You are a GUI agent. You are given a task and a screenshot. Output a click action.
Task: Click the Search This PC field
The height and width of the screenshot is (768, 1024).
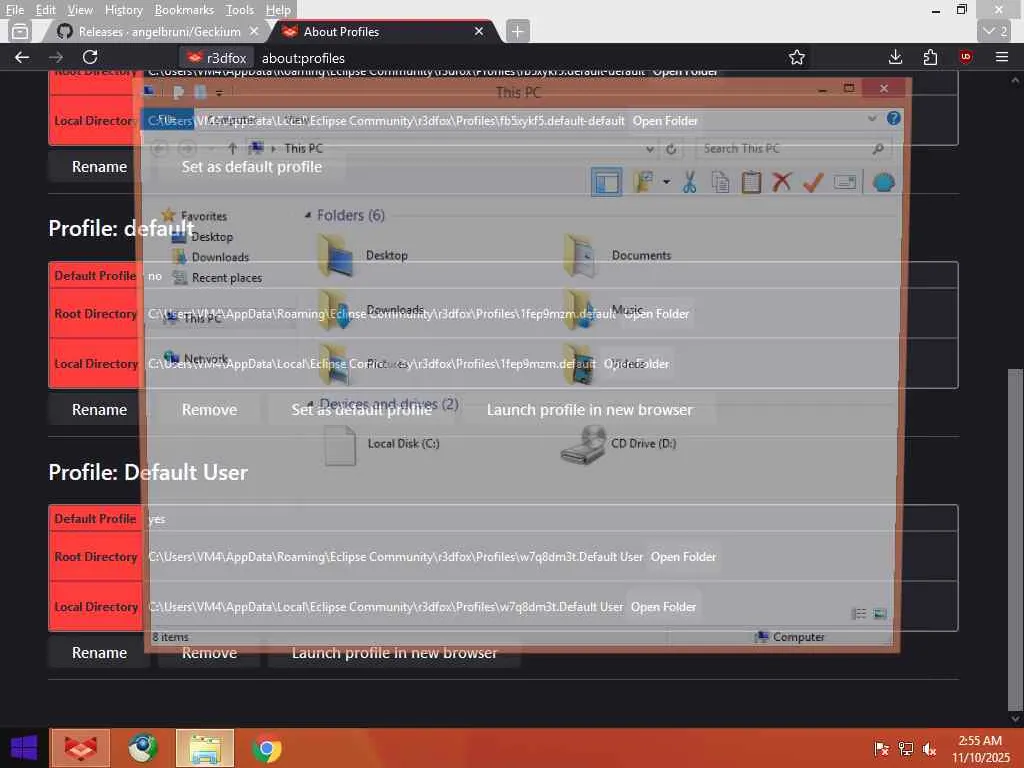(x=793, y=149)
